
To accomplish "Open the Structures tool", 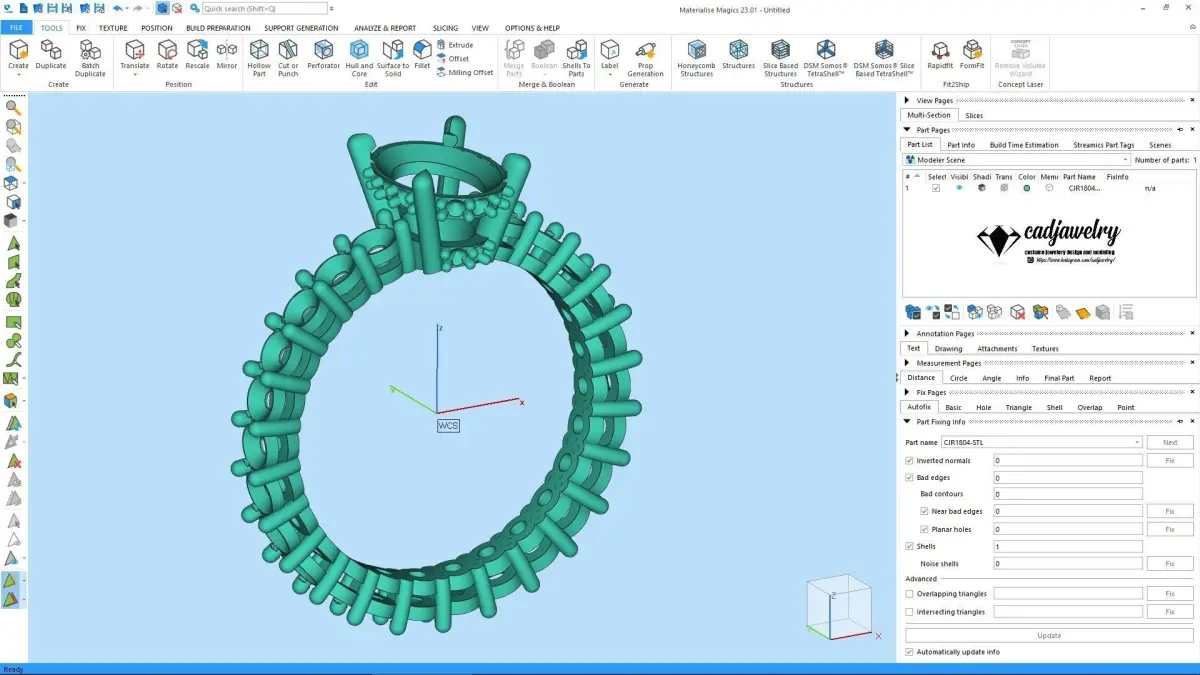I will click(x=738, y=55).
